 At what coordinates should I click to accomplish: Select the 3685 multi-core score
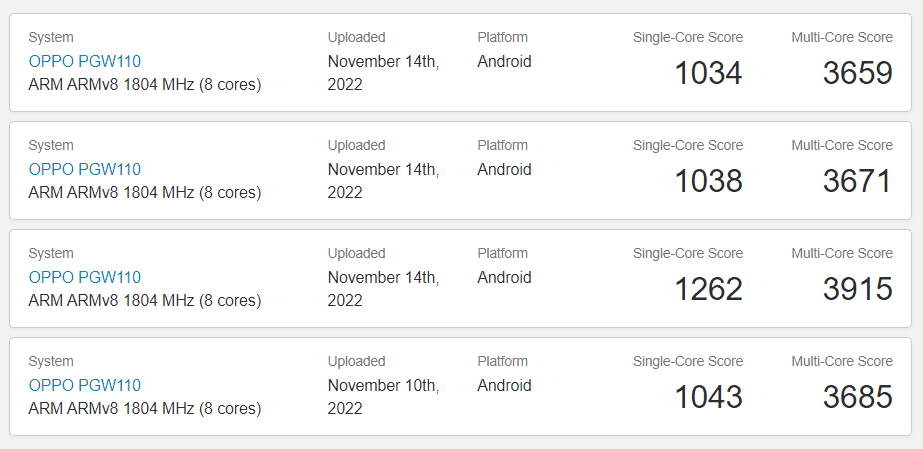click(858, 397)
